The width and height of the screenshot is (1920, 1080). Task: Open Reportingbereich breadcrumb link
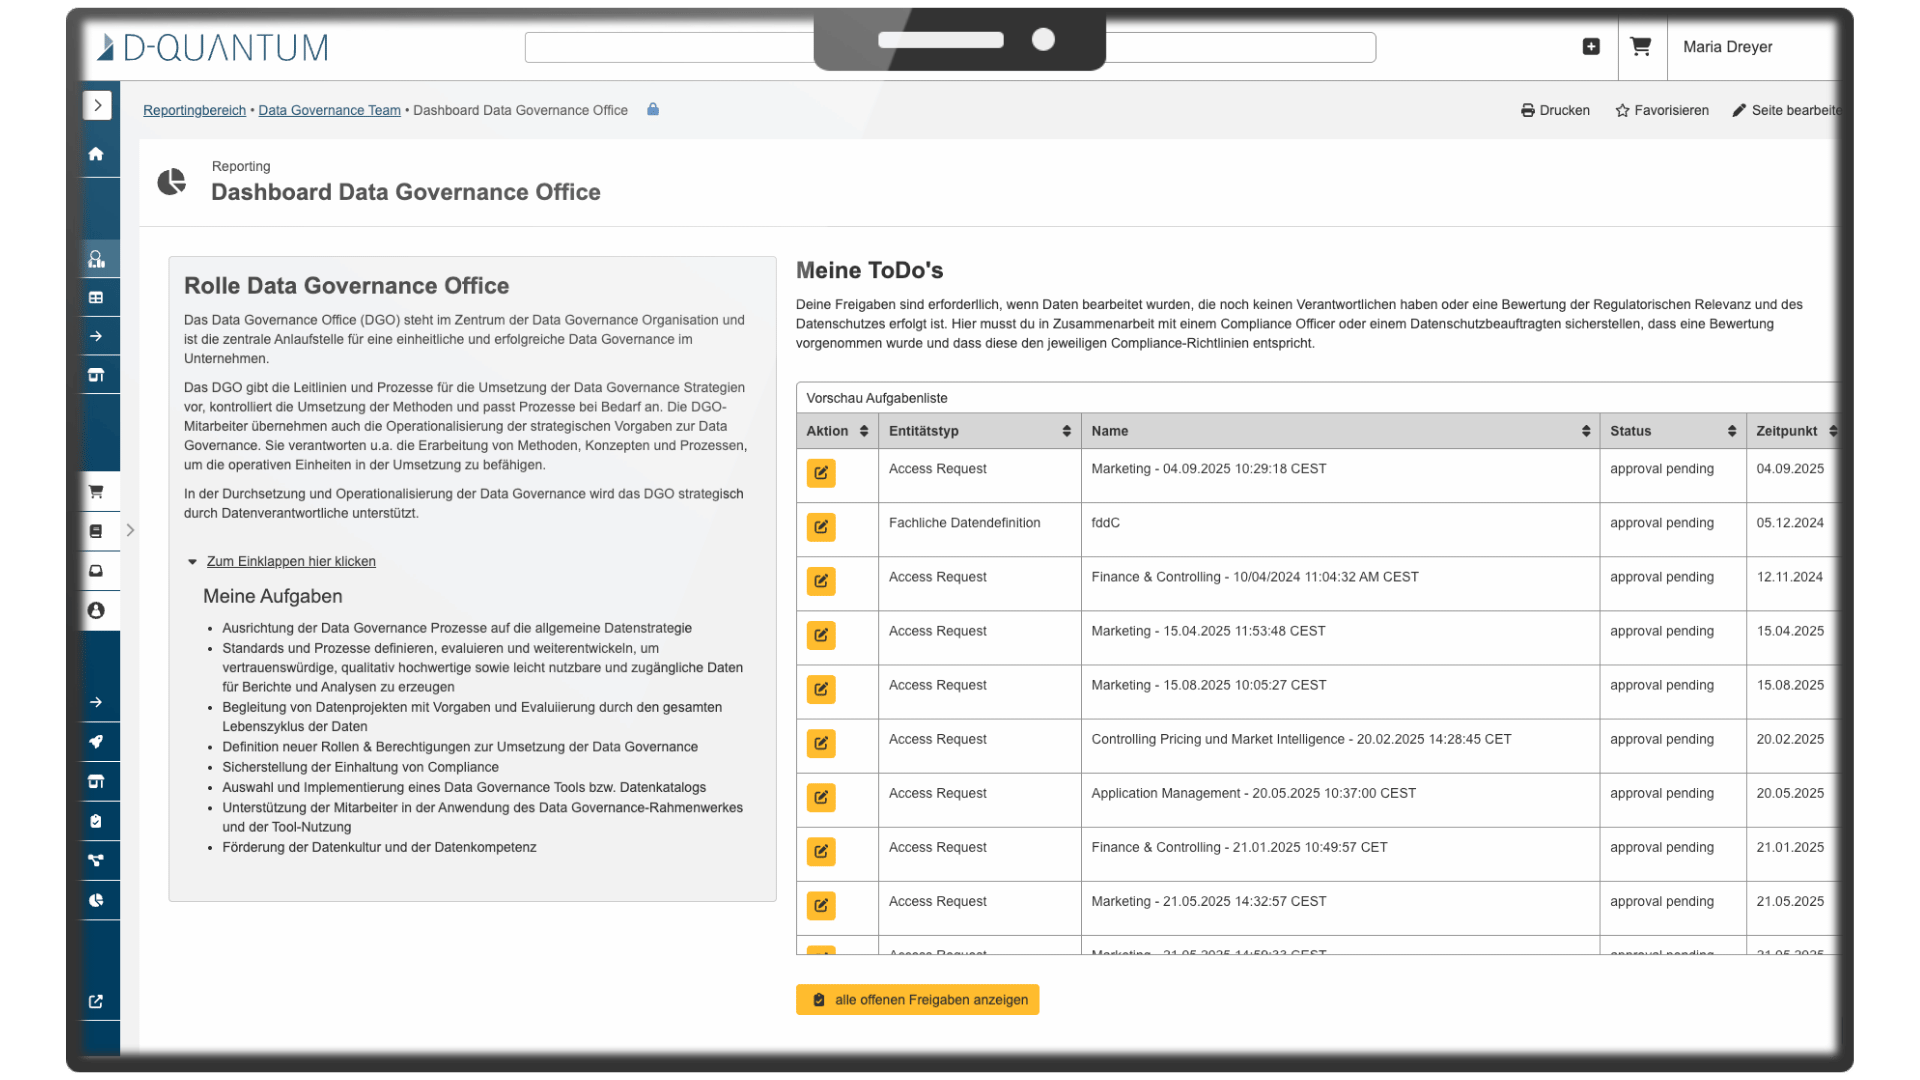194,111
